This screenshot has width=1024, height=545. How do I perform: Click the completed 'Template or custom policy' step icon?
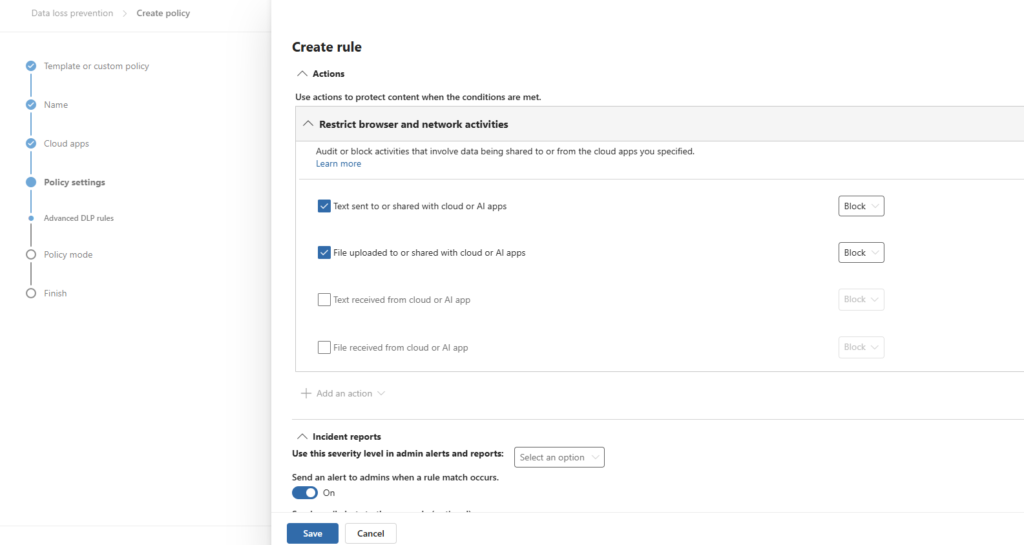pos(31,66)
